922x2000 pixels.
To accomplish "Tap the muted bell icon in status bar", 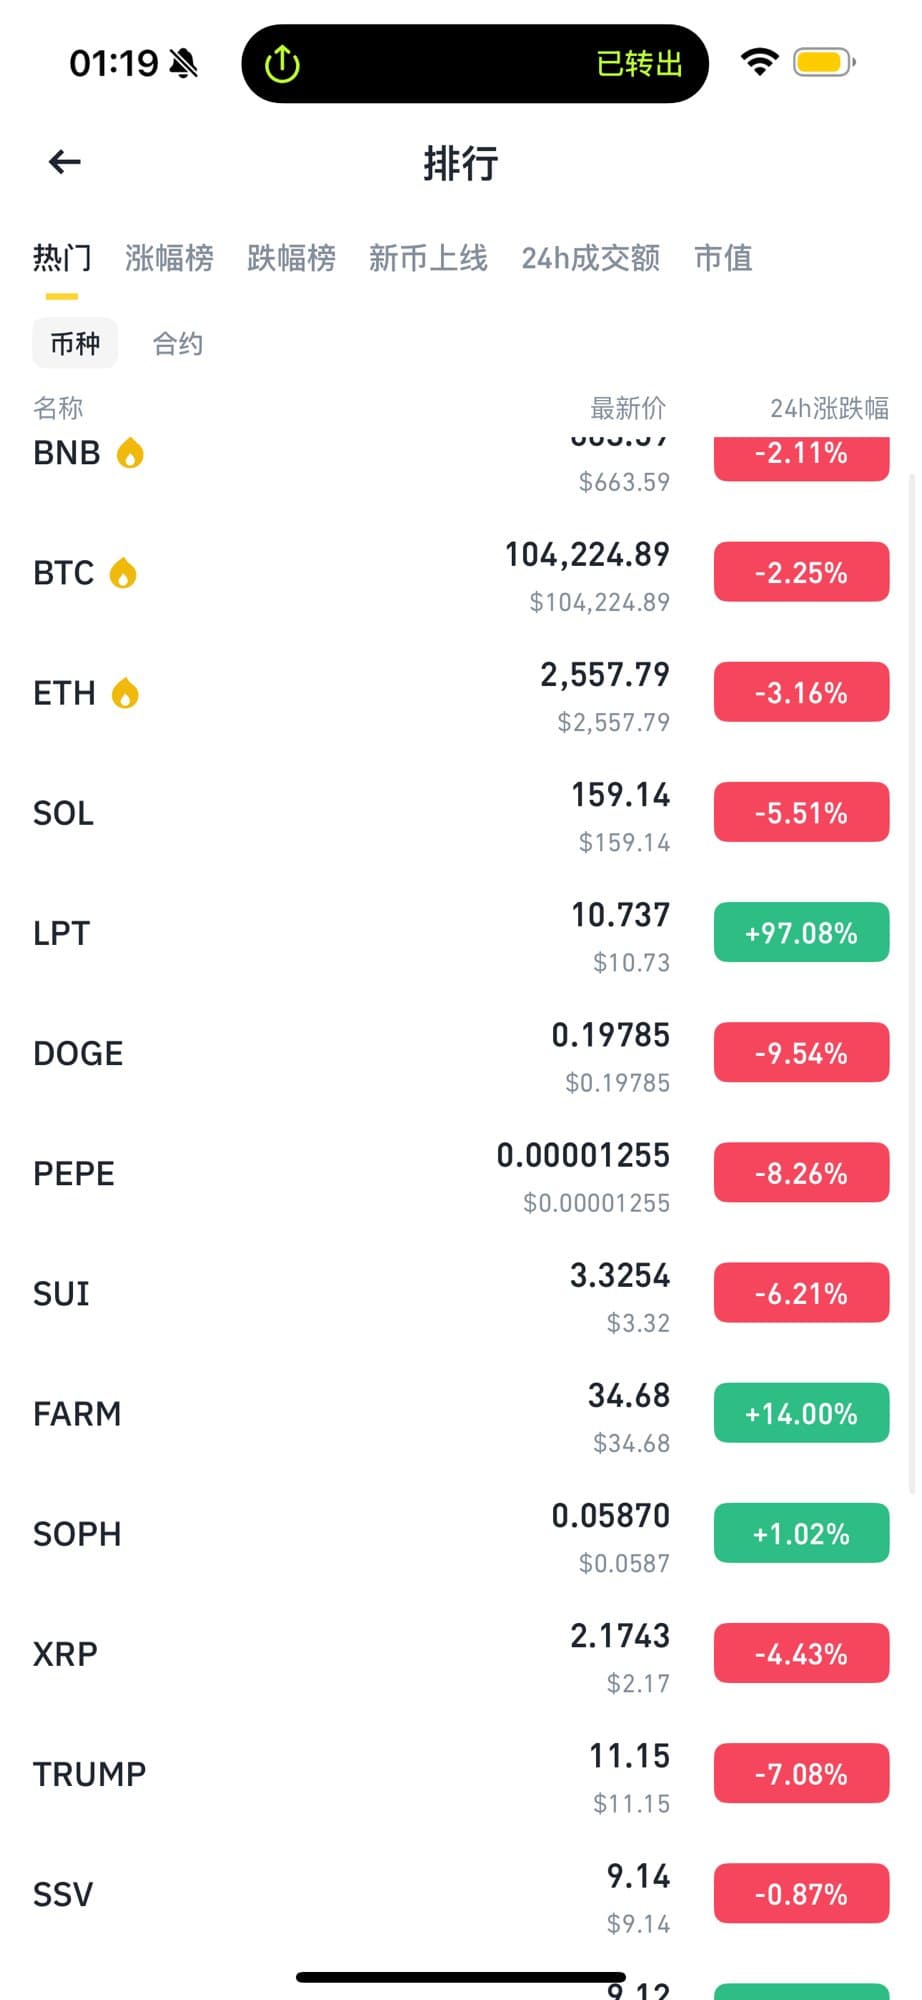I will pyautogui.click(x=184, y=64).
